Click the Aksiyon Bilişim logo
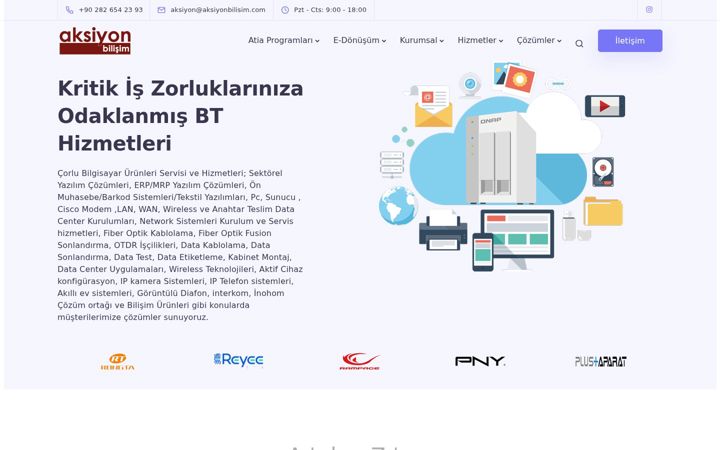 pos(95,41)
